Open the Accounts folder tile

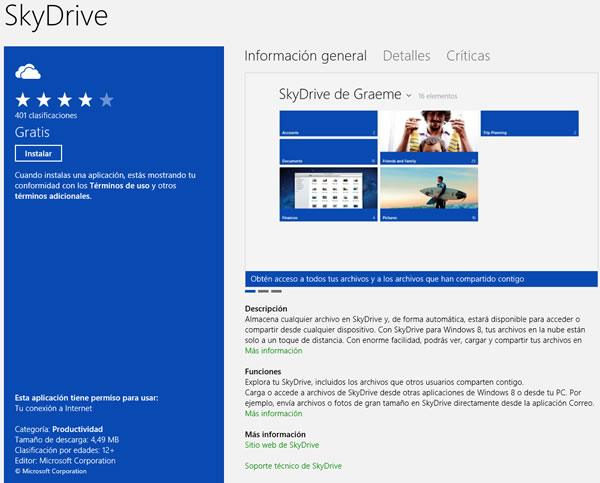[328, 123]
